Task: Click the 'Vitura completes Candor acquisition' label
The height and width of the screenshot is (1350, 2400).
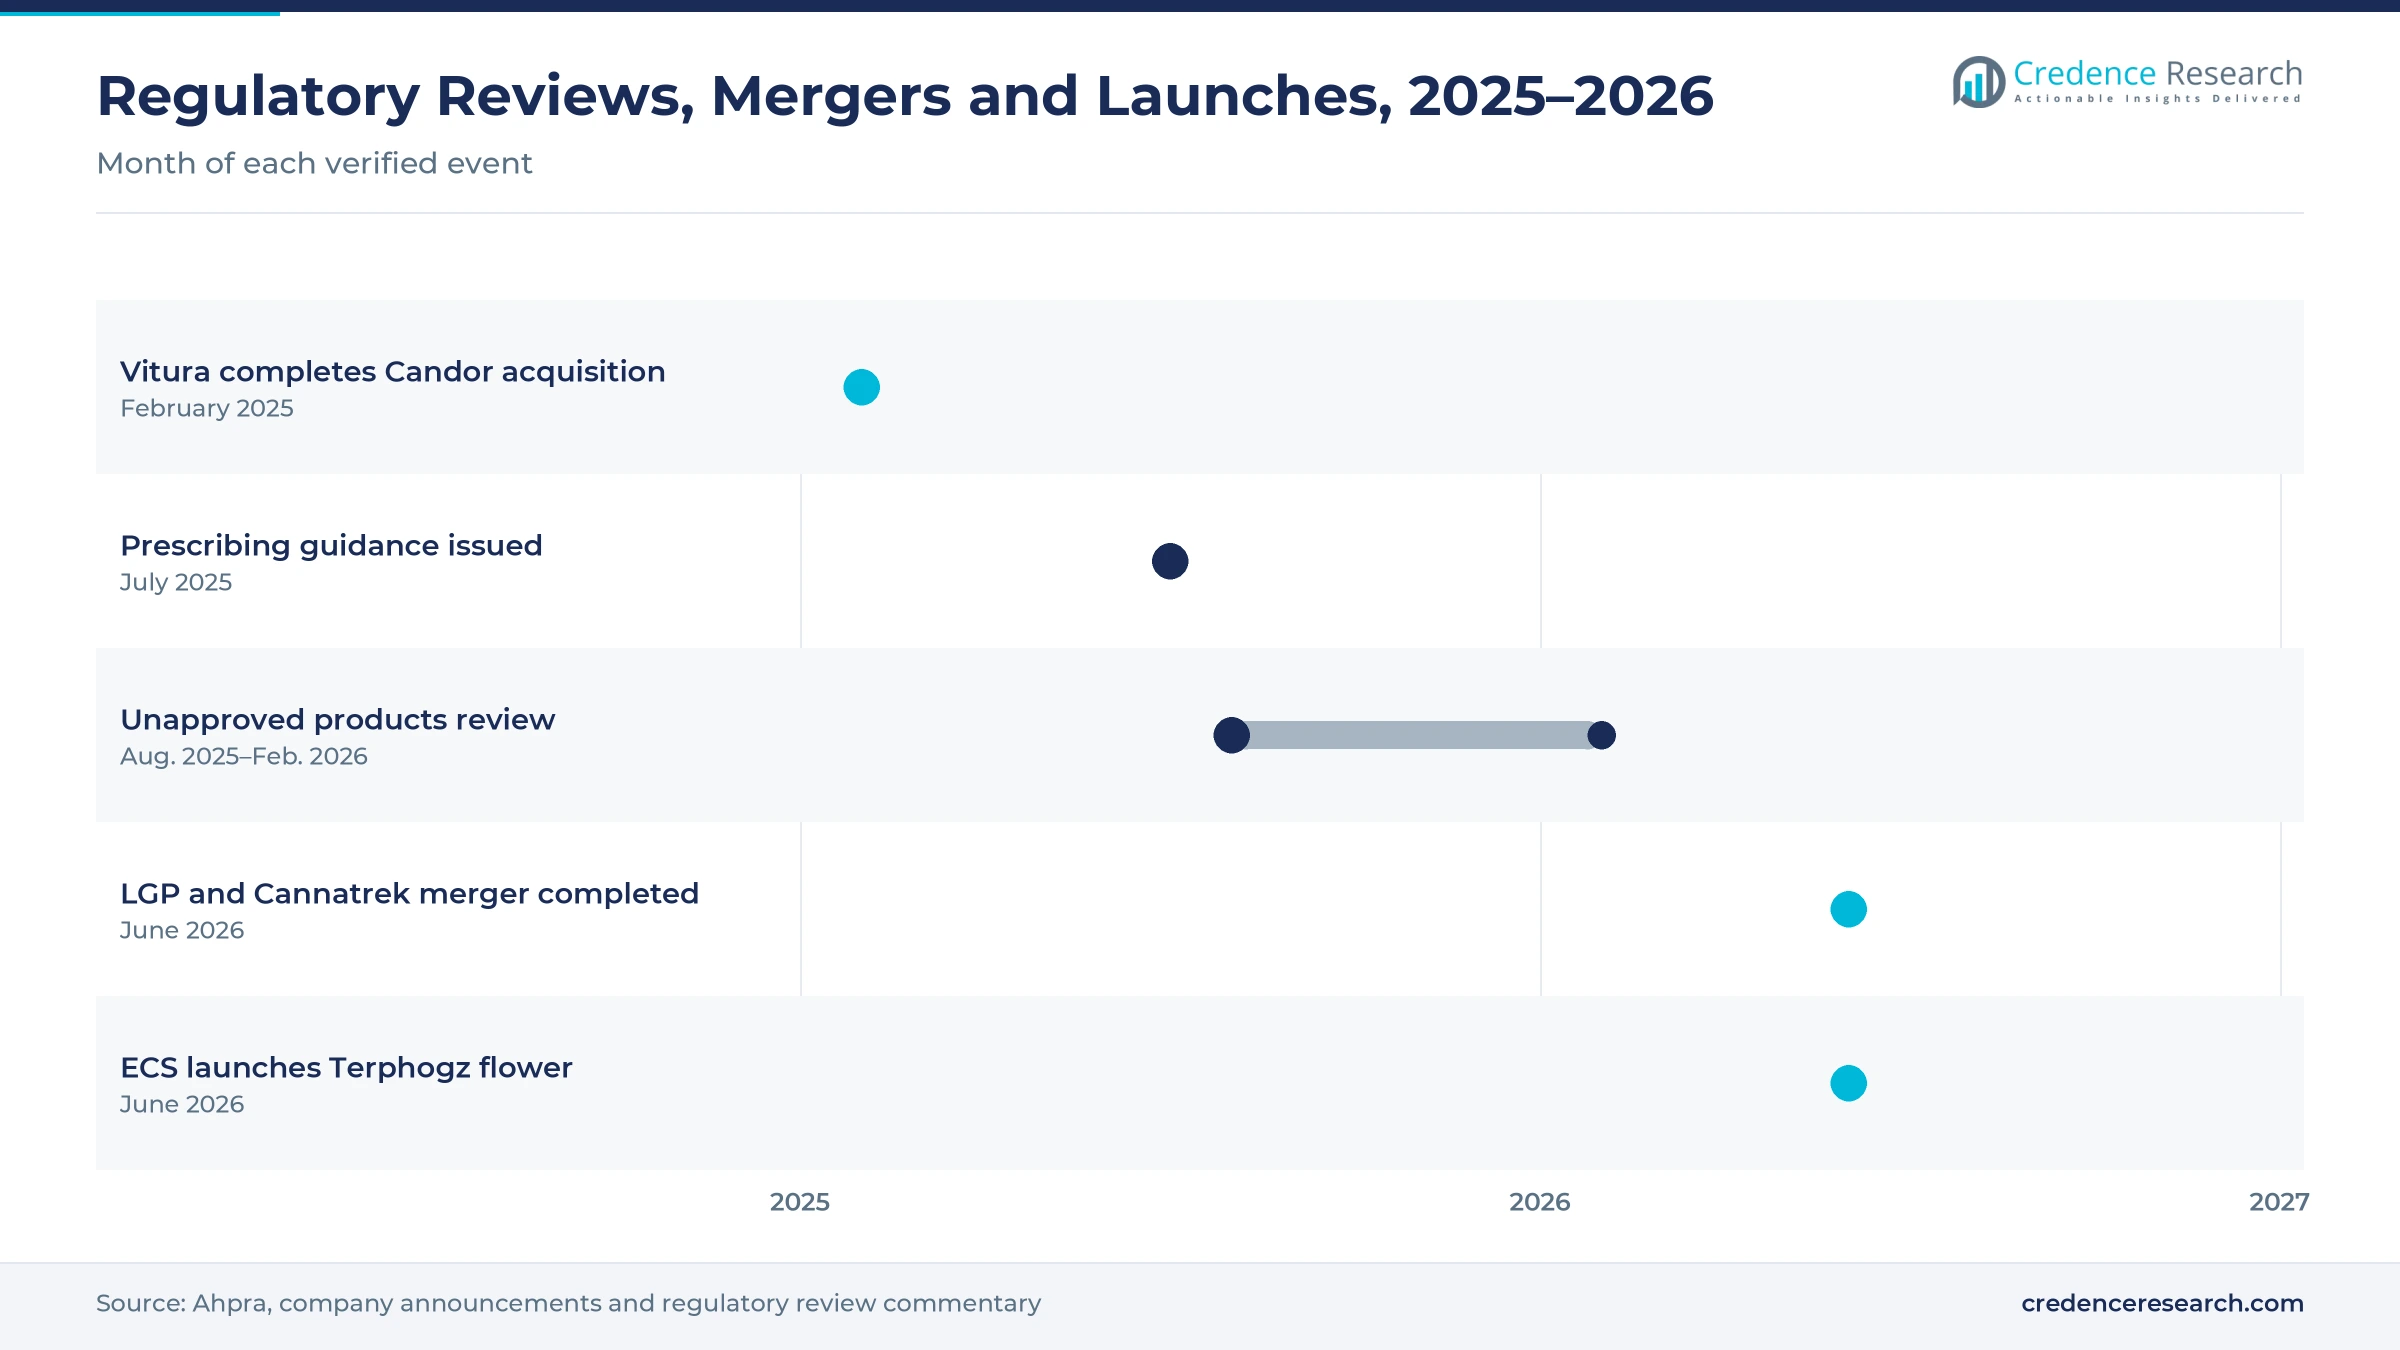Action: pyautogui.click(x=392, y=371)
